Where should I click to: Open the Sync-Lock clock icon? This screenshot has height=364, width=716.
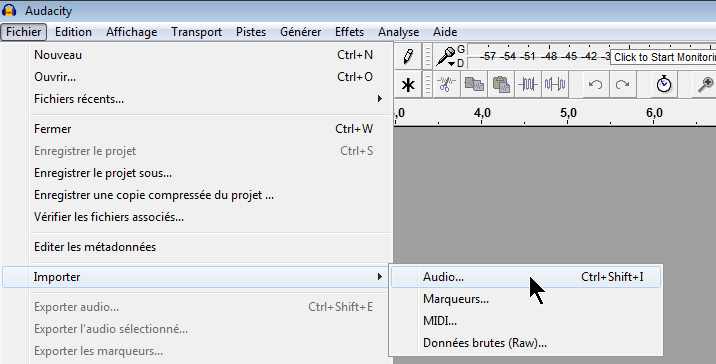664,84
